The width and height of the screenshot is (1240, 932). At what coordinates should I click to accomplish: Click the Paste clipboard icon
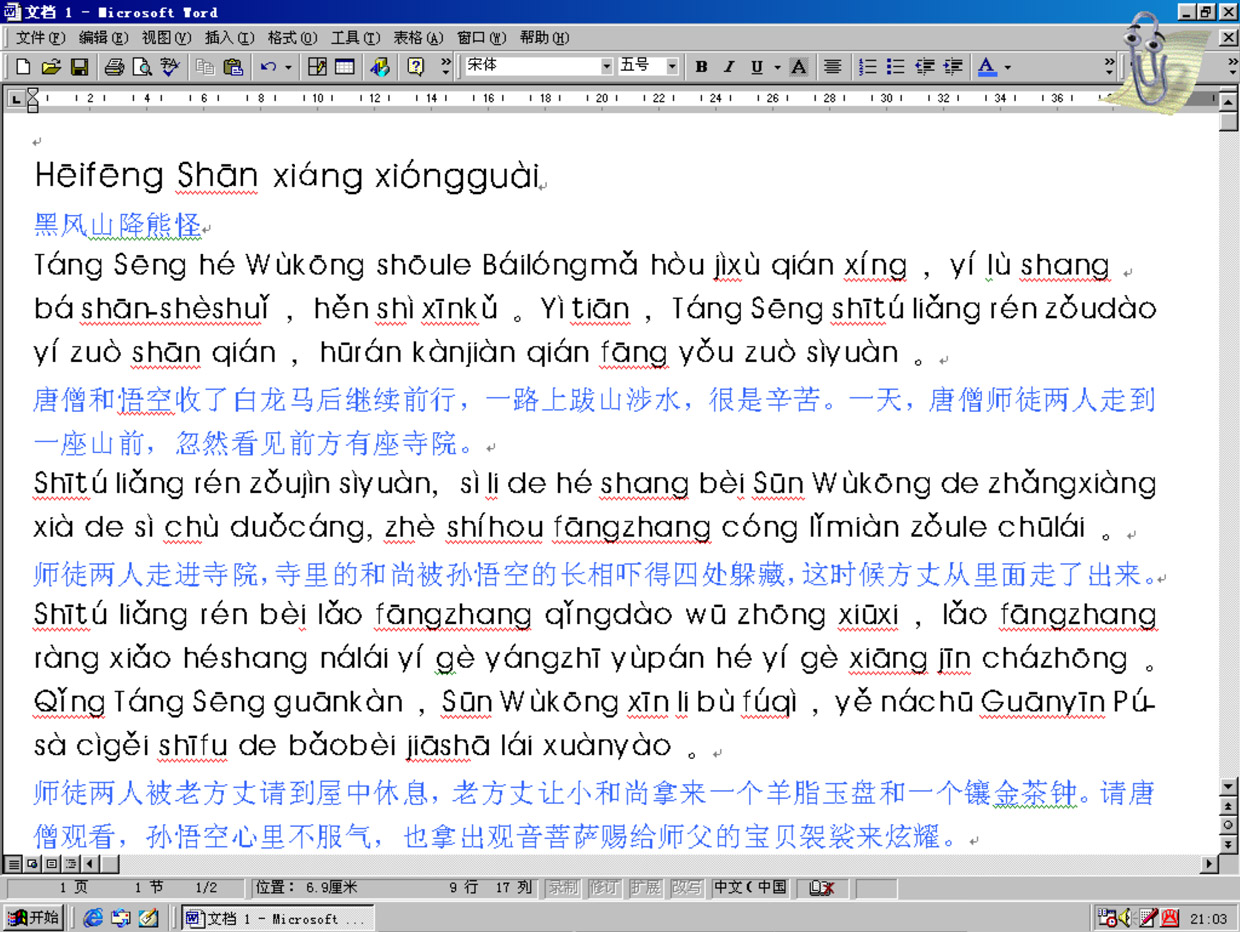[x=233, y=67]
